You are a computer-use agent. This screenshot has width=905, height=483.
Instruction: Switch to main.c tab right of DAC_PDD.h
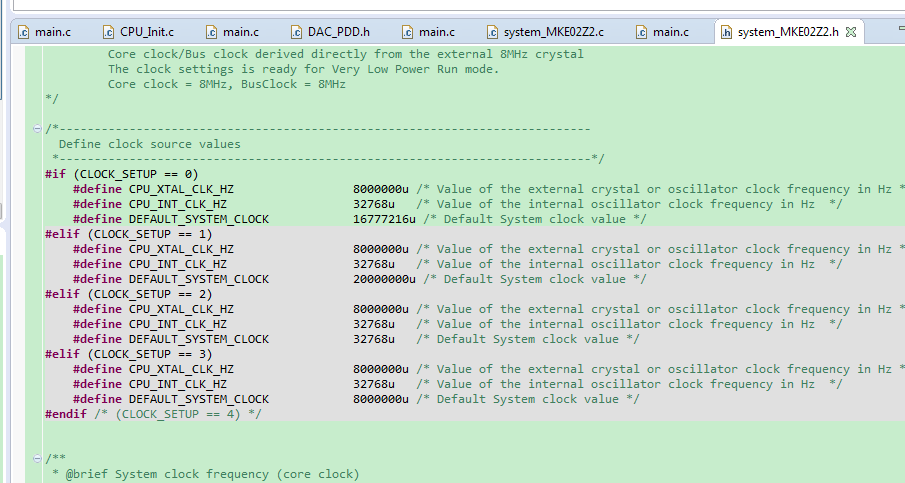pos(436,32)
